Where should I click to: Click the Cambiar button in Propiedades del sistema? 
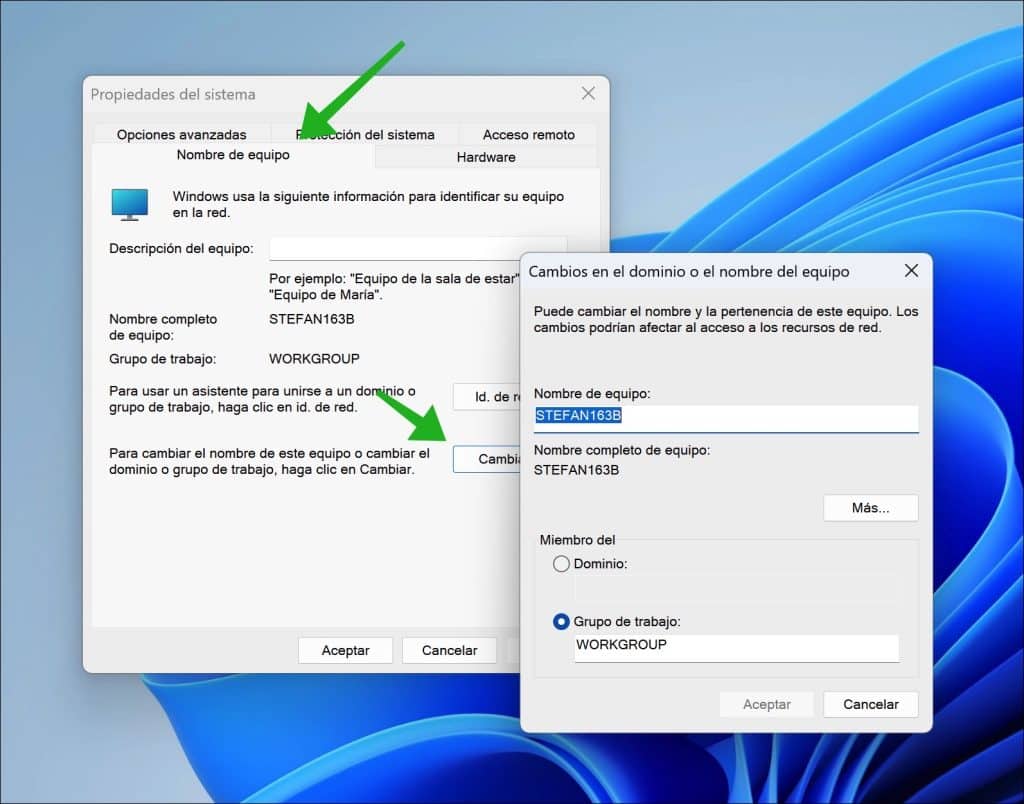coord(487,459)
